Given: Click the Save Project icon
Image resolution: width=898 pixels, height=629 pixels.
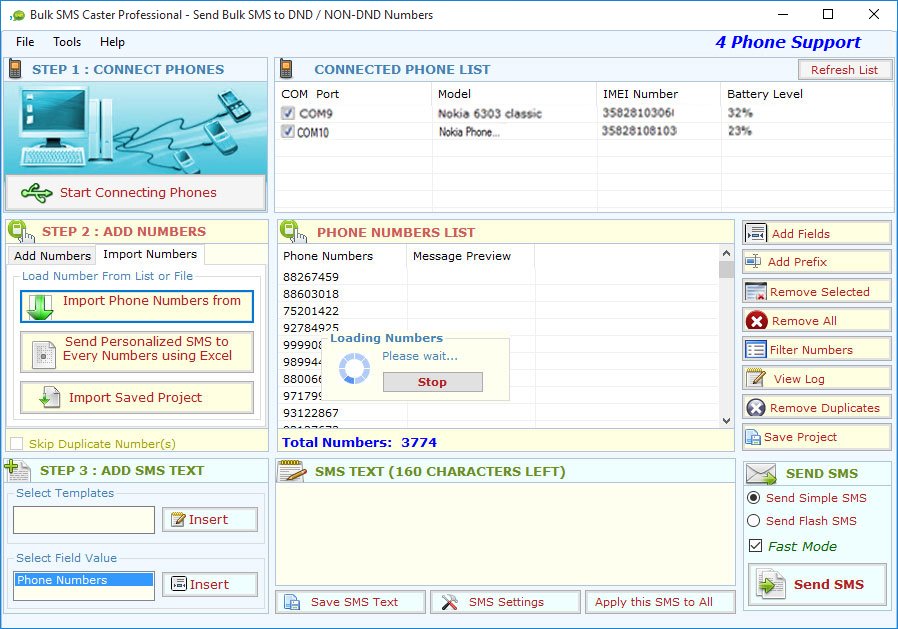Looking at the screenshot, I should [753, 437].
